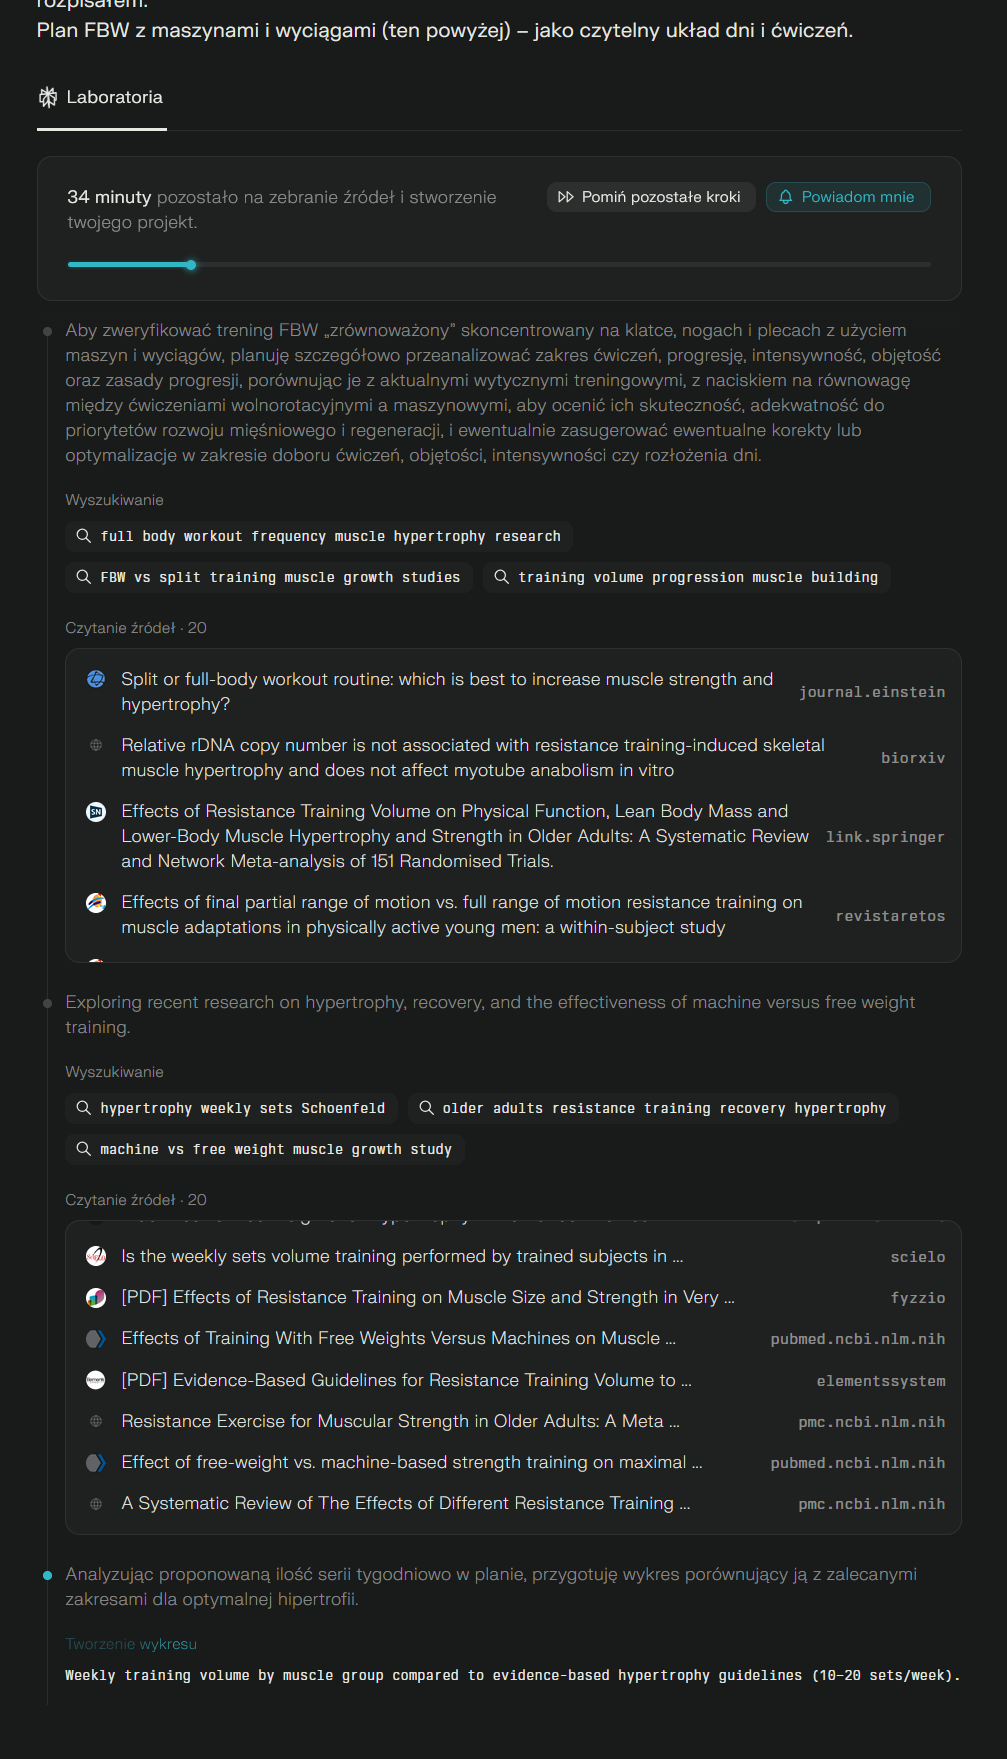
Task: Click "hypertrophy weekly sets Schoenfeld" search chip
Action: 231,1108
